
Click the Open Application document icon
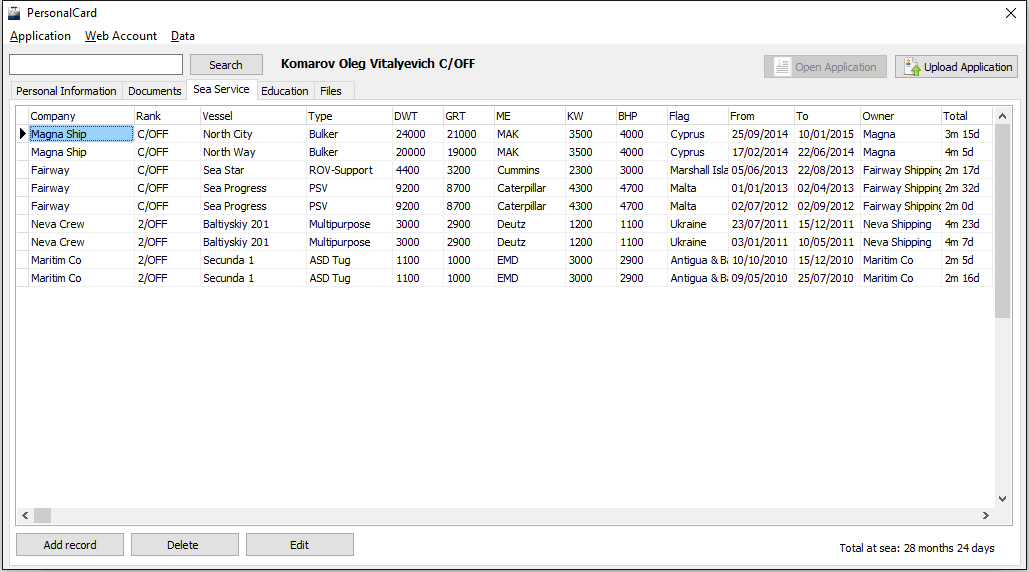tap(782, 67)
